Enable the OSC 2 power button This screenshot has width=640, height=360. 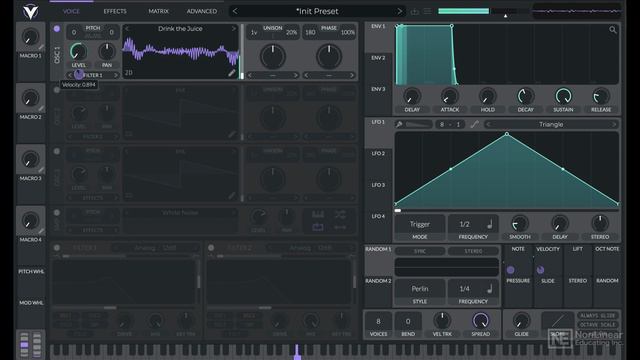pos(57,90)
